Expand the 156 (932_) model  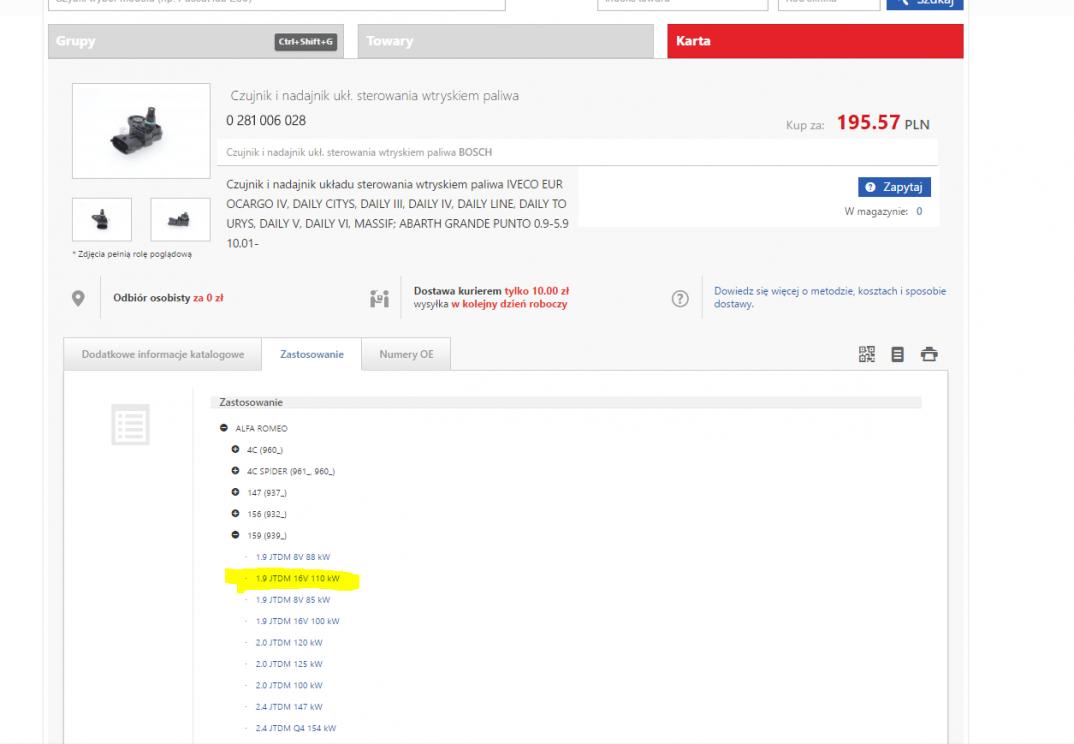235,513
